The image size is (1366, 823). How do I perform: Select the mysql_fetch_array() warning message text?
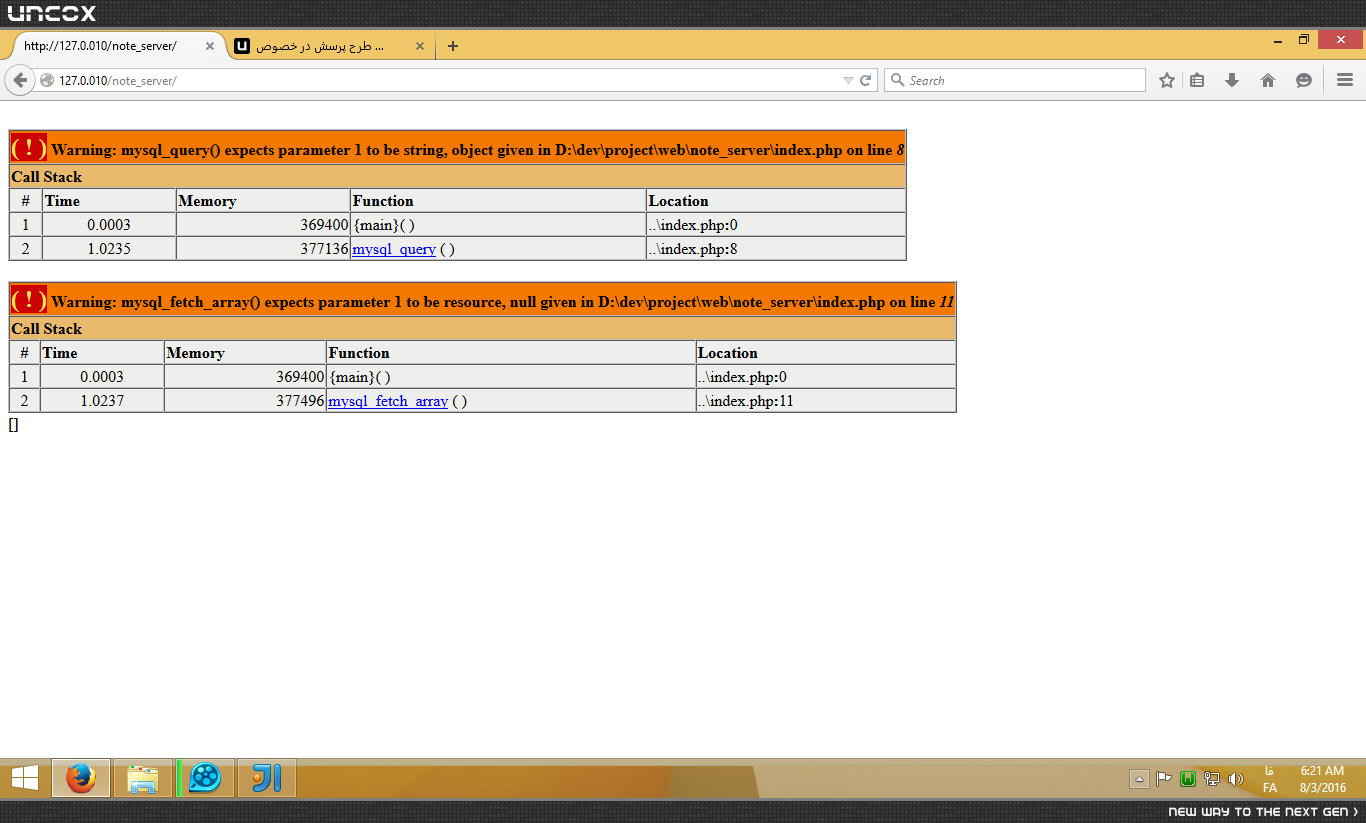(x=502, y=302)
